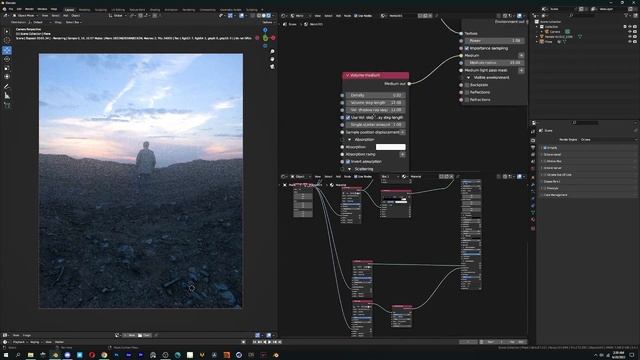Click the red X axis gizmo ball
The width and height of the screenshot is (640, 360).
click(273, 38)
